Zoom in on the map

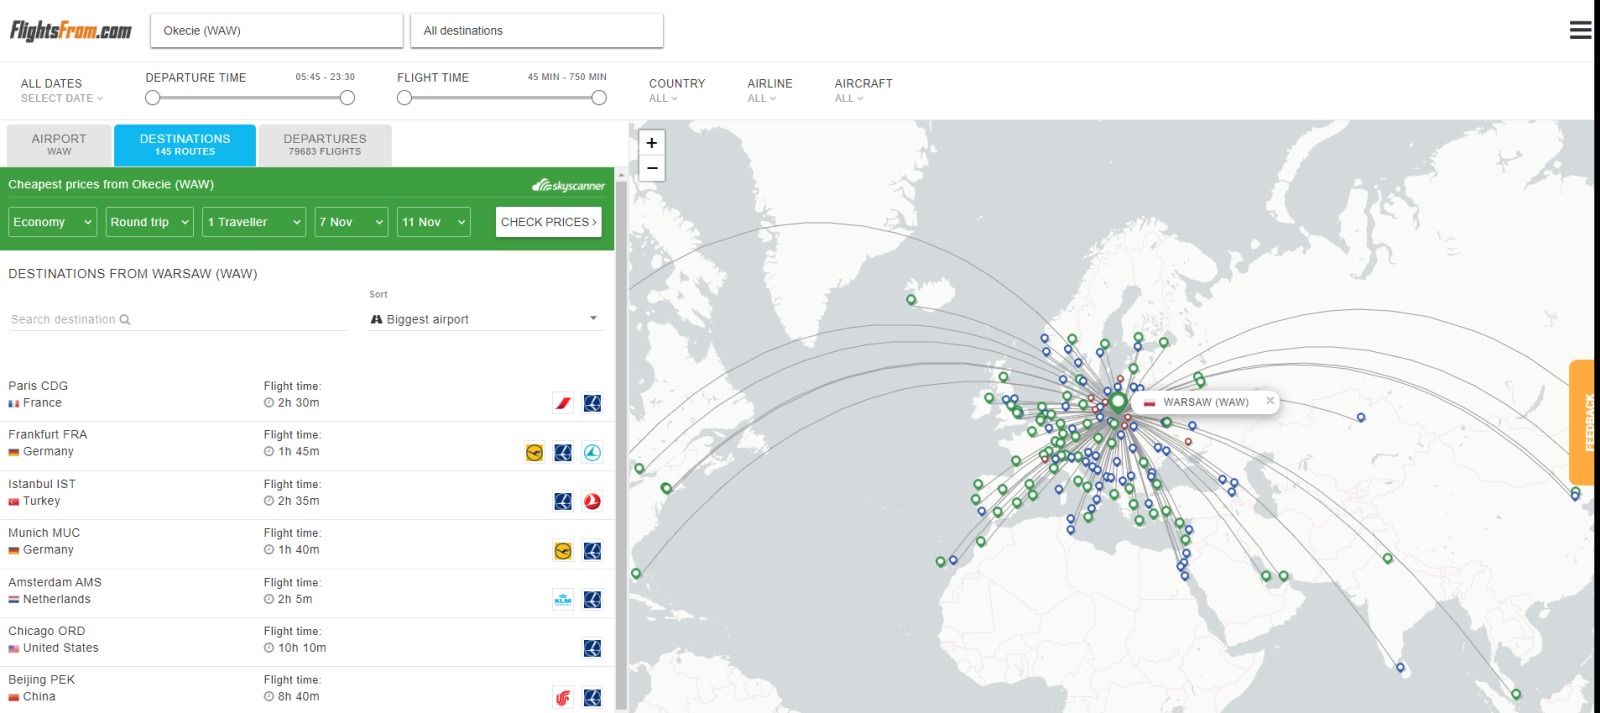[x=652, y=143]
